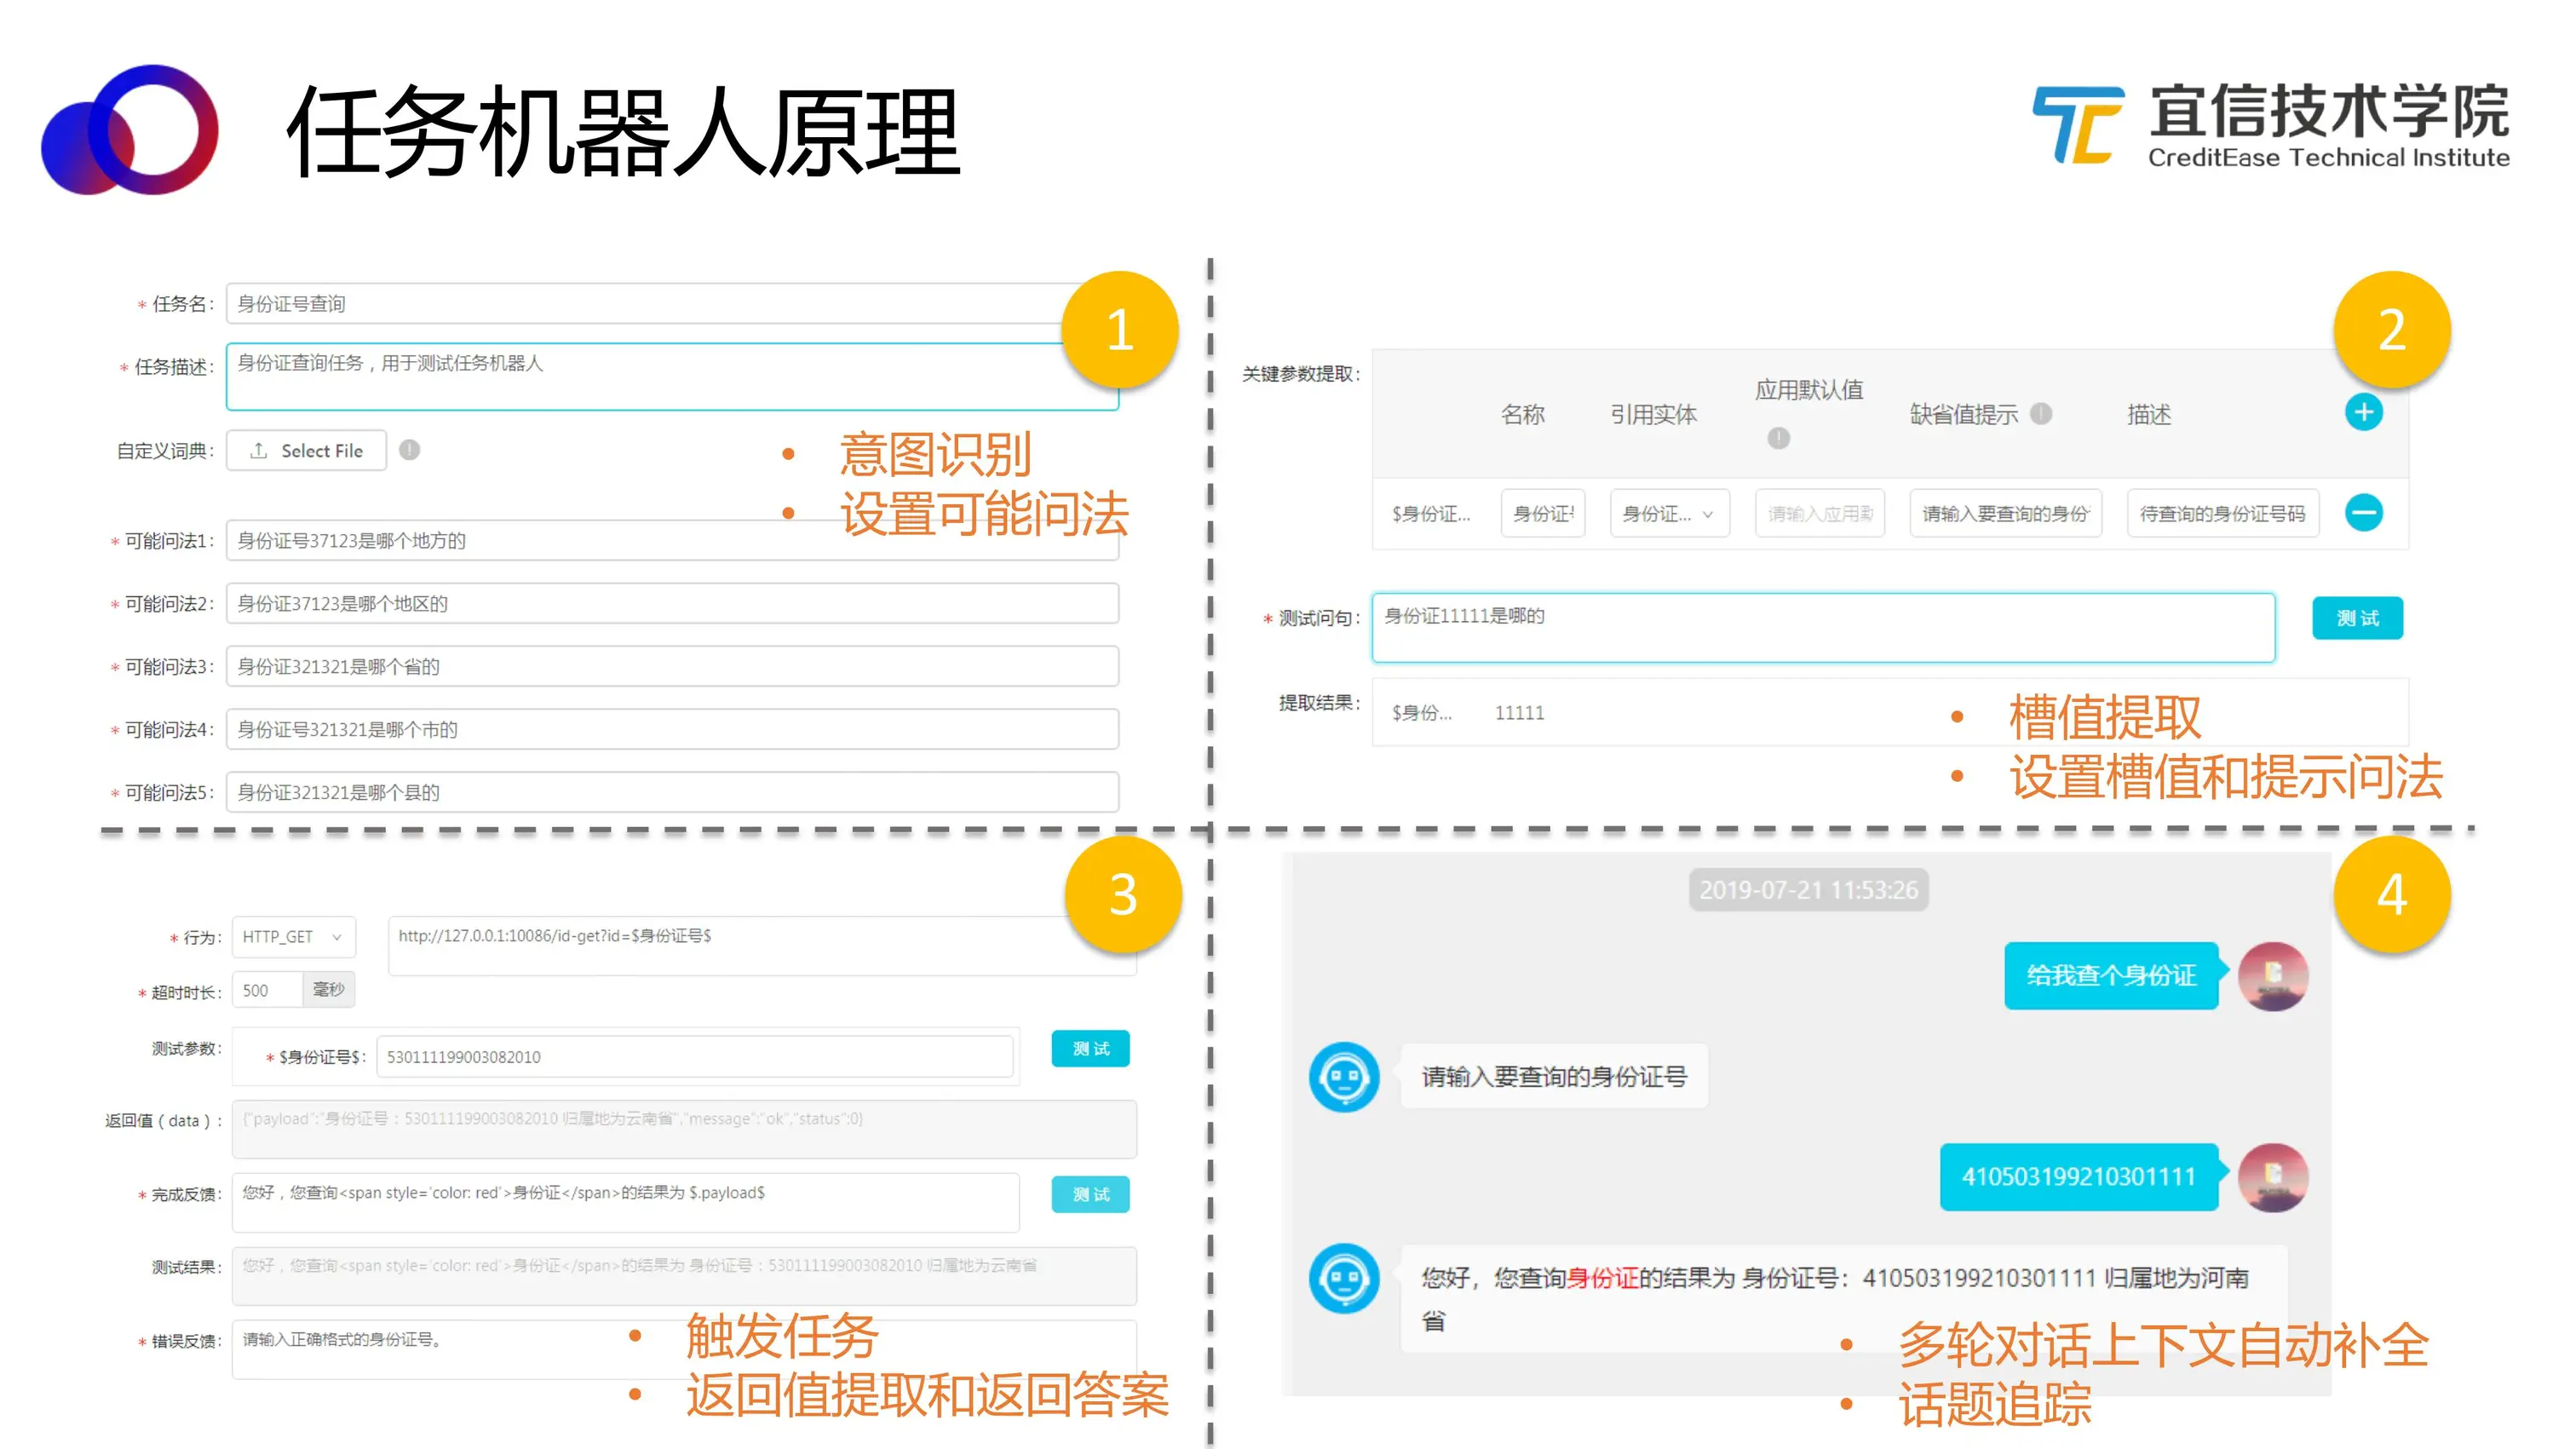Click the upper chat robot avatar icon
2576x1449 pixels.
pos(1343,1077)
